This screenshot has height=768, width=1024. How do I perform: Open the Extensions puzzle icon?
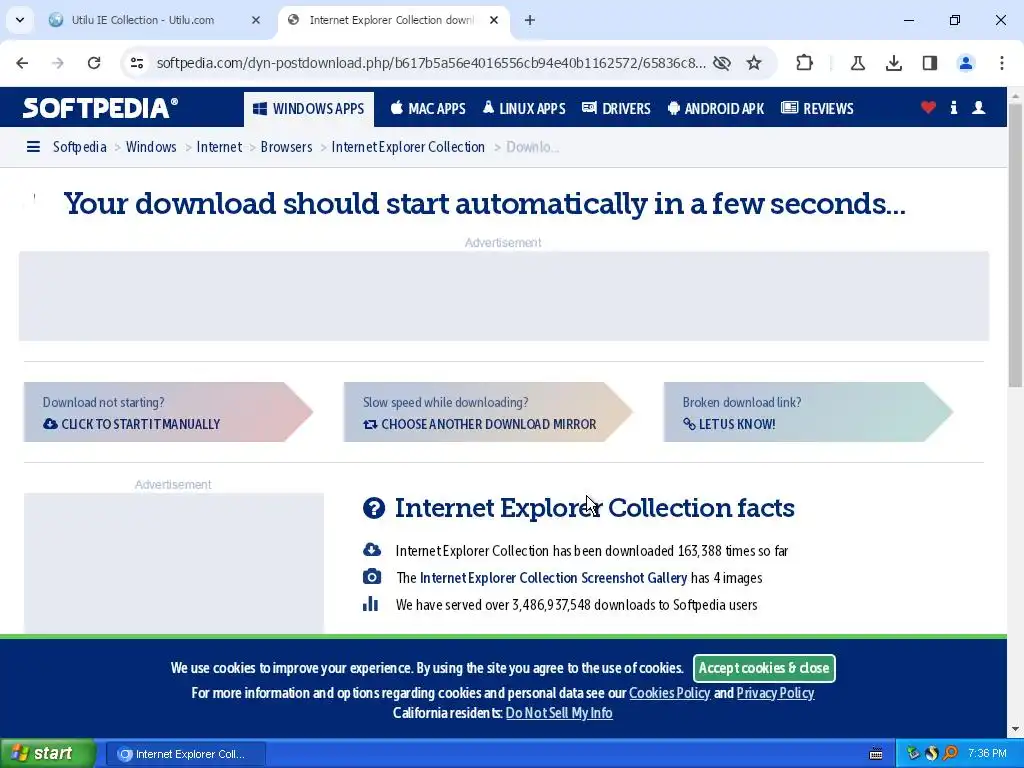click(805, 63)
